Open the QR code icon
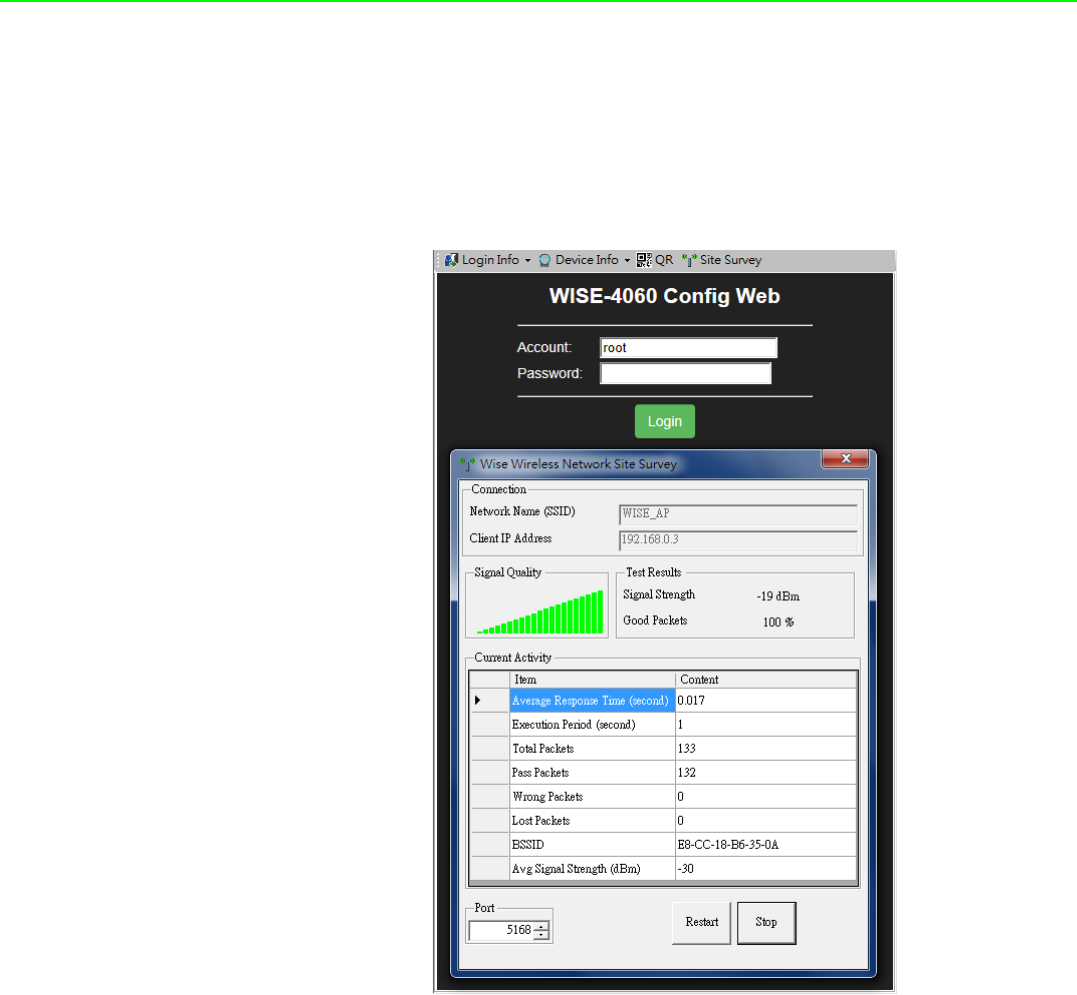Viewport: 1077px width, 995px height. tap(644, 260)
